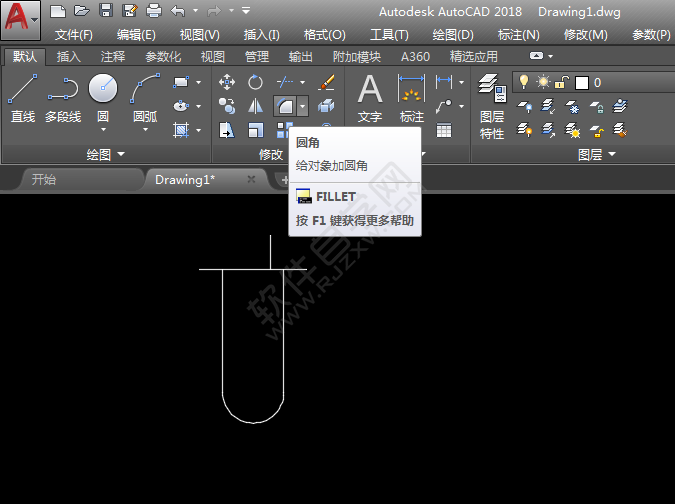The width and height of the screenshot is (675, 504).
Task: Toggle layer 0 freeze sun icon
Action: tap(543, 82)
